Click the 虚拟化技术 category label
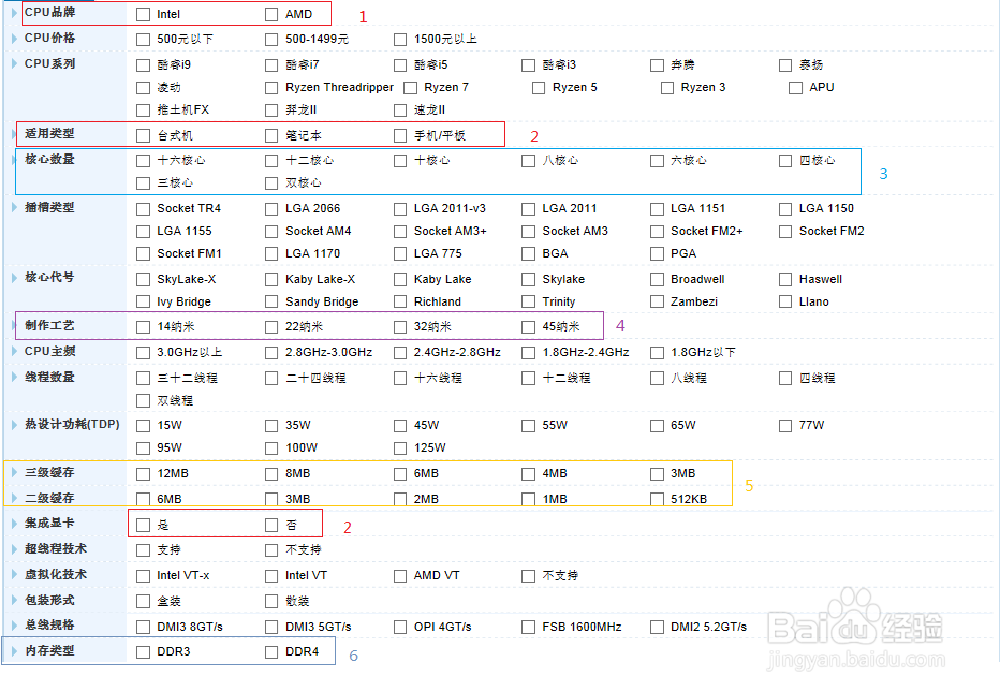Image resolution: width=1000 pixels, height=694 pixels. click(x=56, y=574)
